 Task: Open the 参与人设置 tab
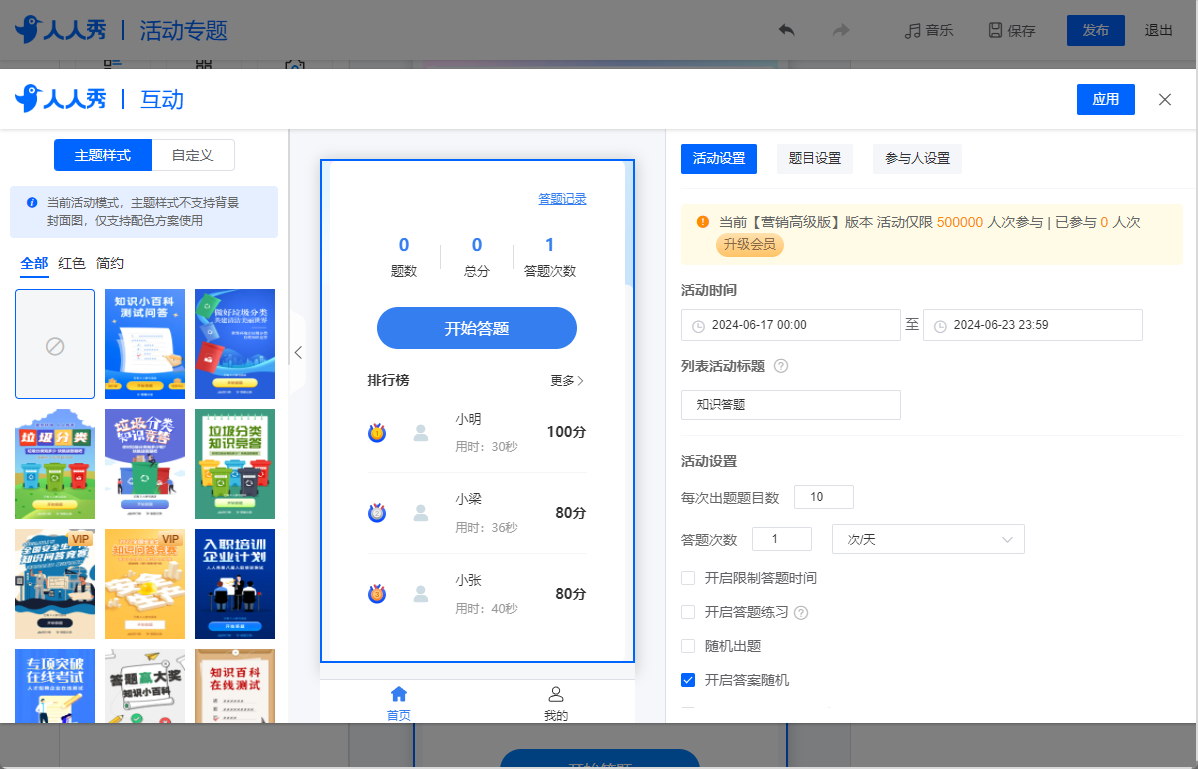pyautogui.click(x=918, y=159)
